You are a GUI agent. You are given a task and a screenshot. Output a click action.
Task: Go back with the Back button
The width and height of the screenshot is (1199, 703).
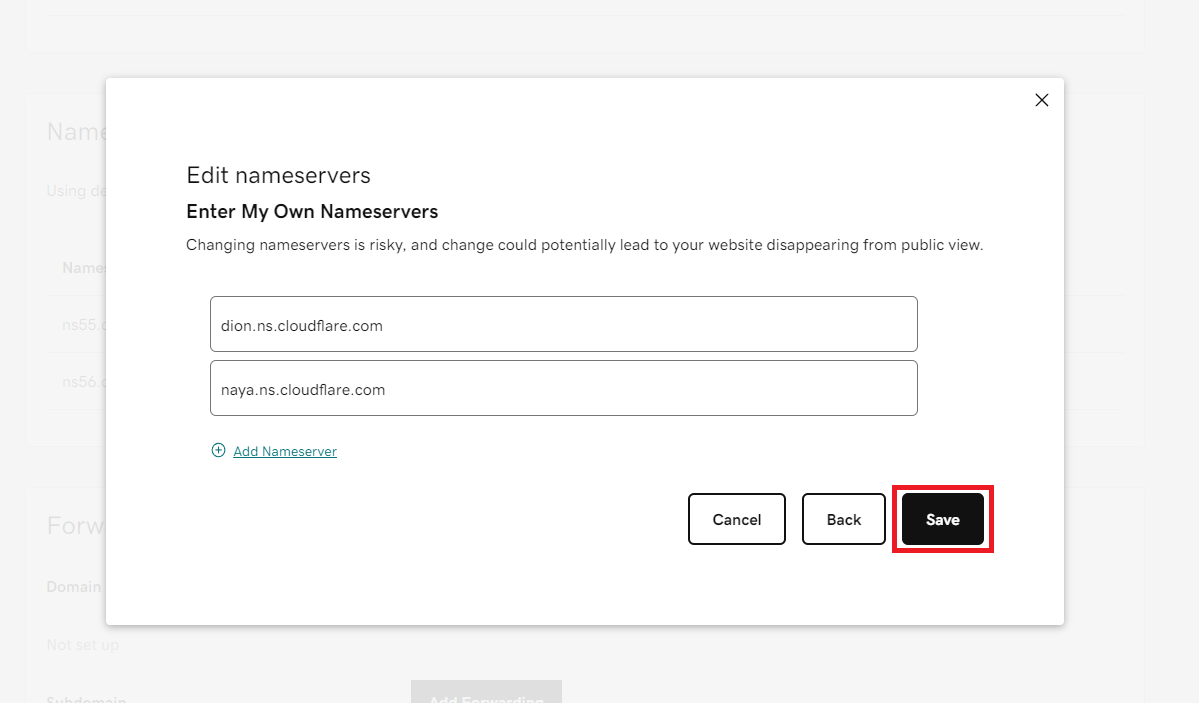click(x=843, y=519)
